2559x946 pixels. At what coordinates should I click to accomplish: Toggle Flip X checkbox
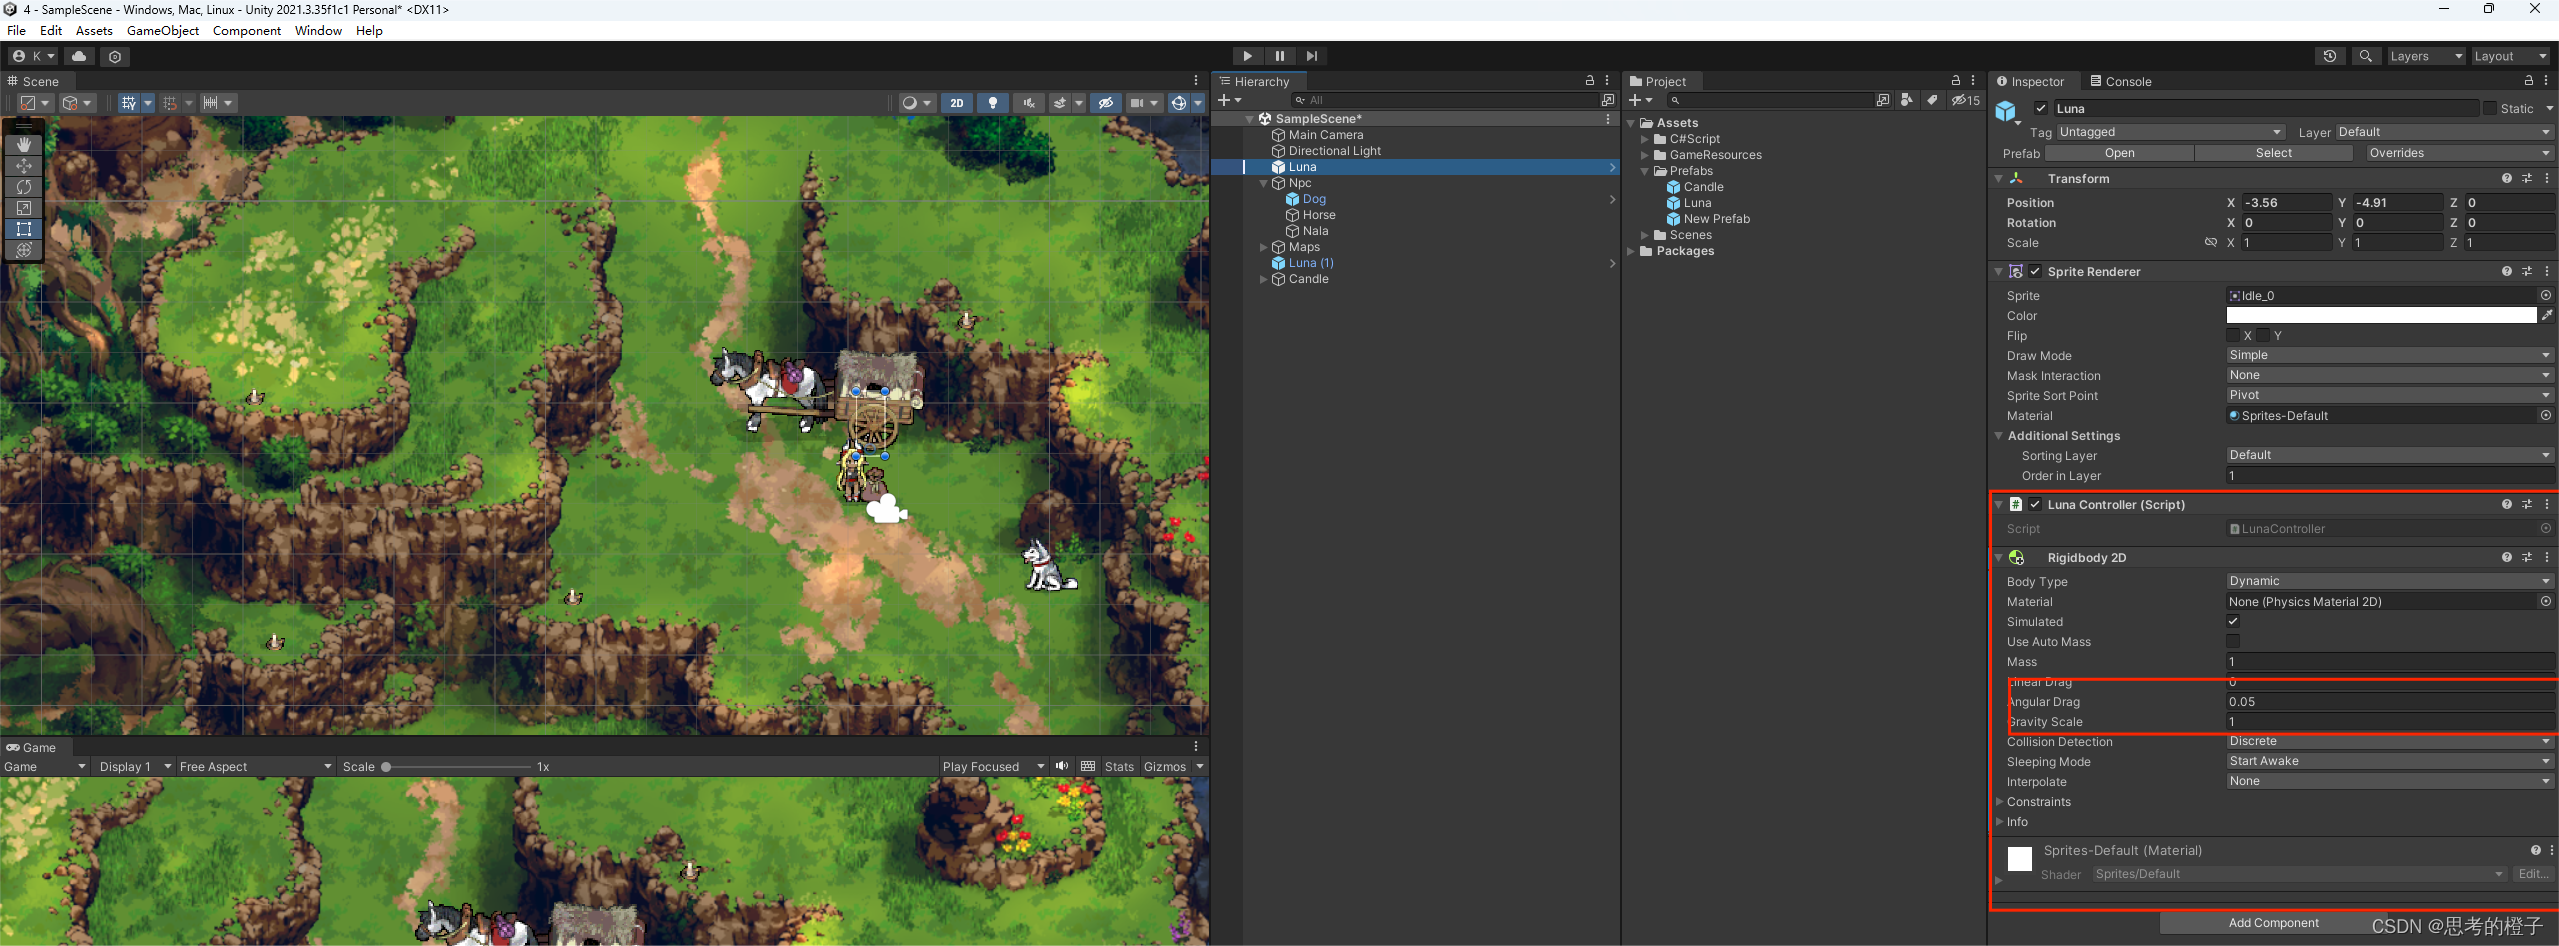click(2233, 335)
